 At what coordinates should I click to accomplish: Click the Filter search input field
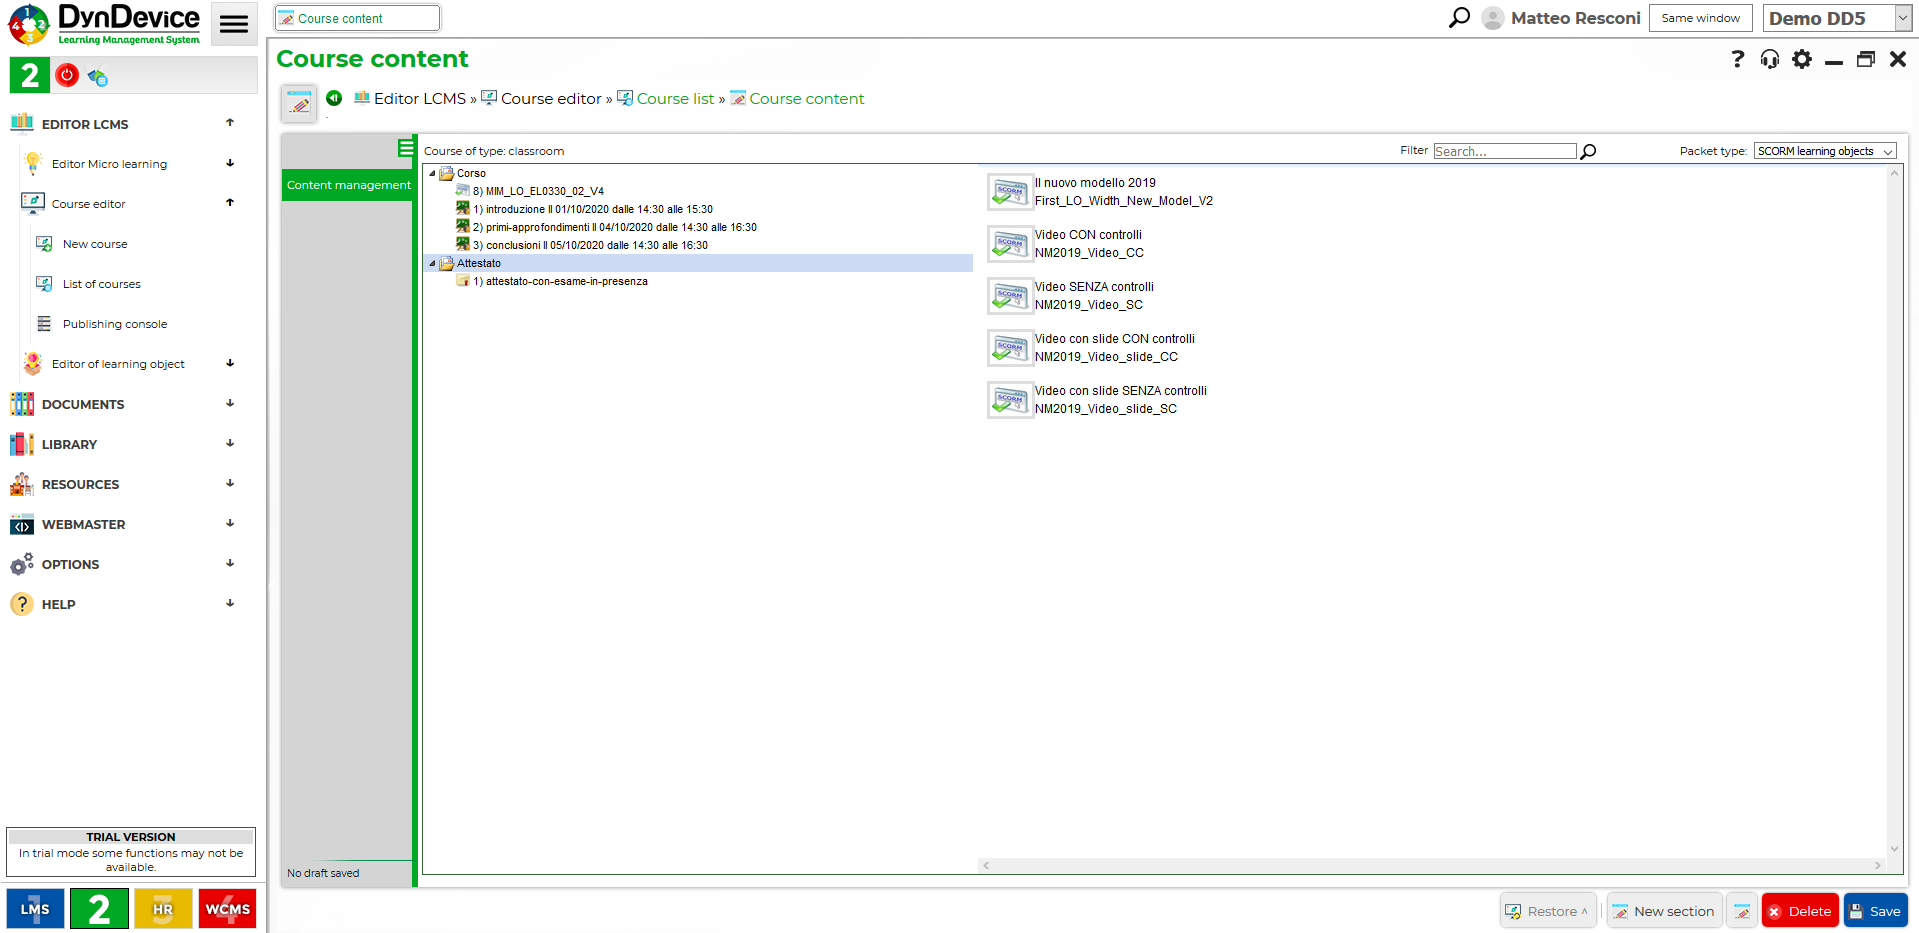point(1504,152)
